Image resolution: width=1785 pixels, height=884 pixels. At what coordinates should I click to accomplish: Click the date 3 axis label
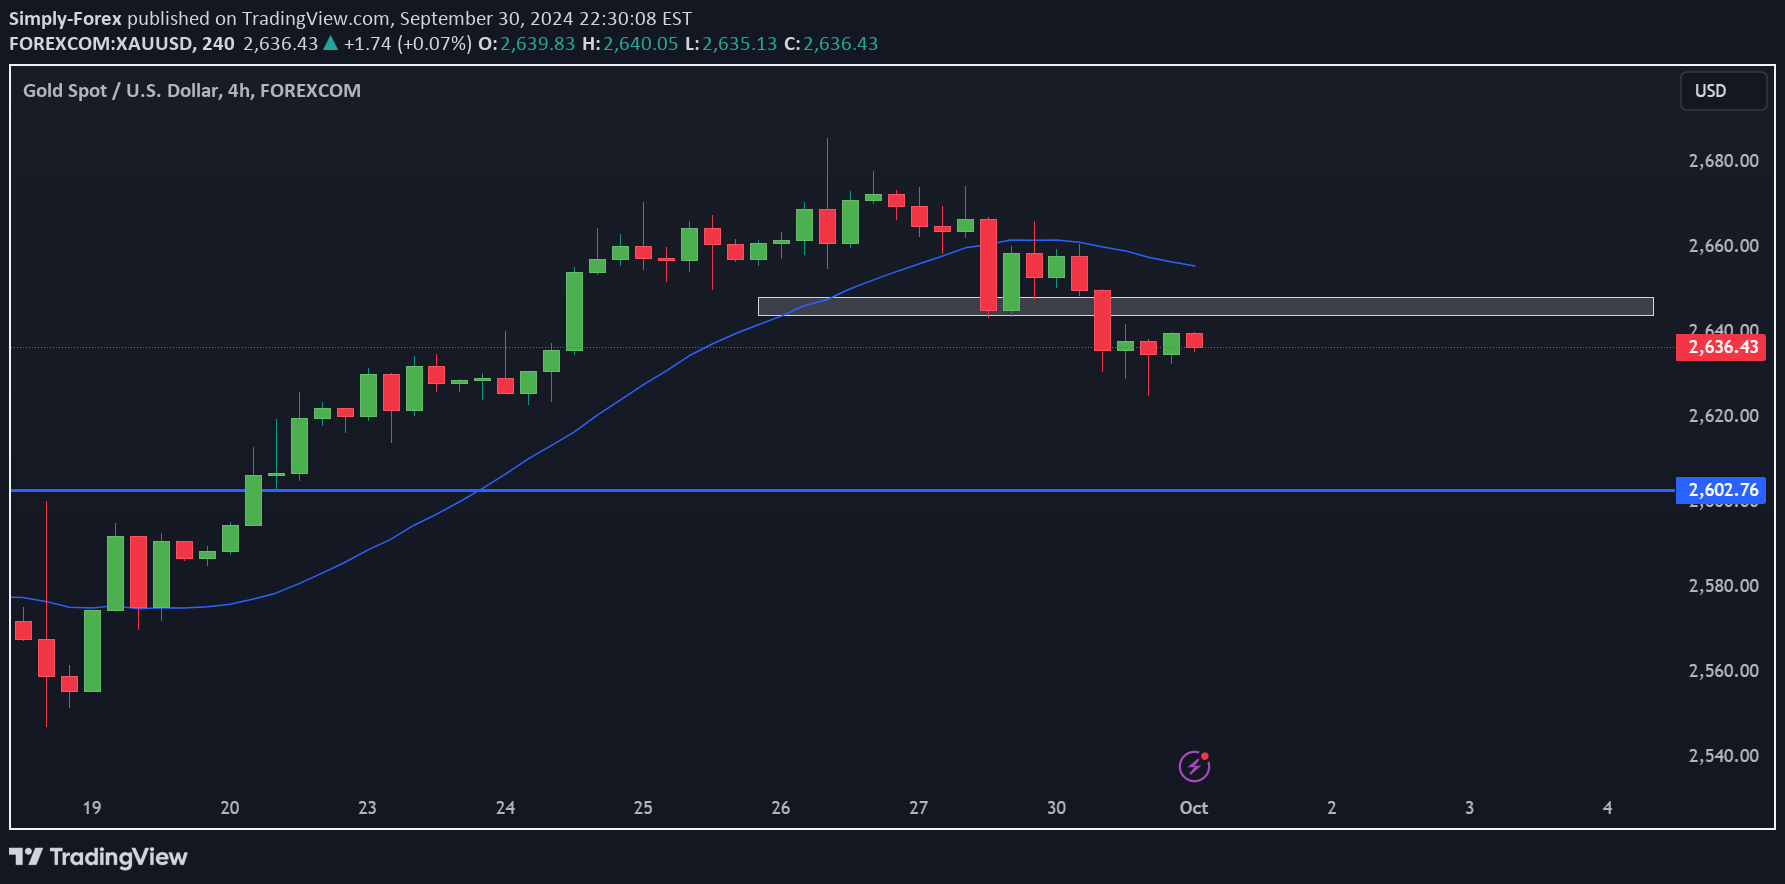pyautogui.click(x=1470, y=808)
